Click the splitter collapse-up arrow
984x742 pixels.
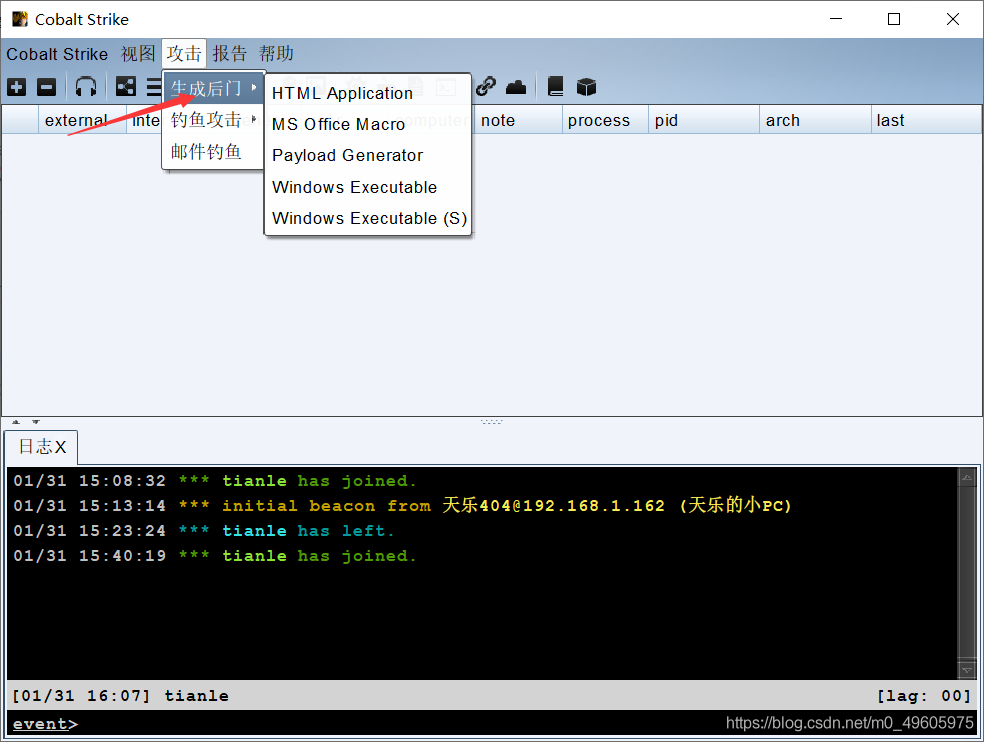pos(16,422)
